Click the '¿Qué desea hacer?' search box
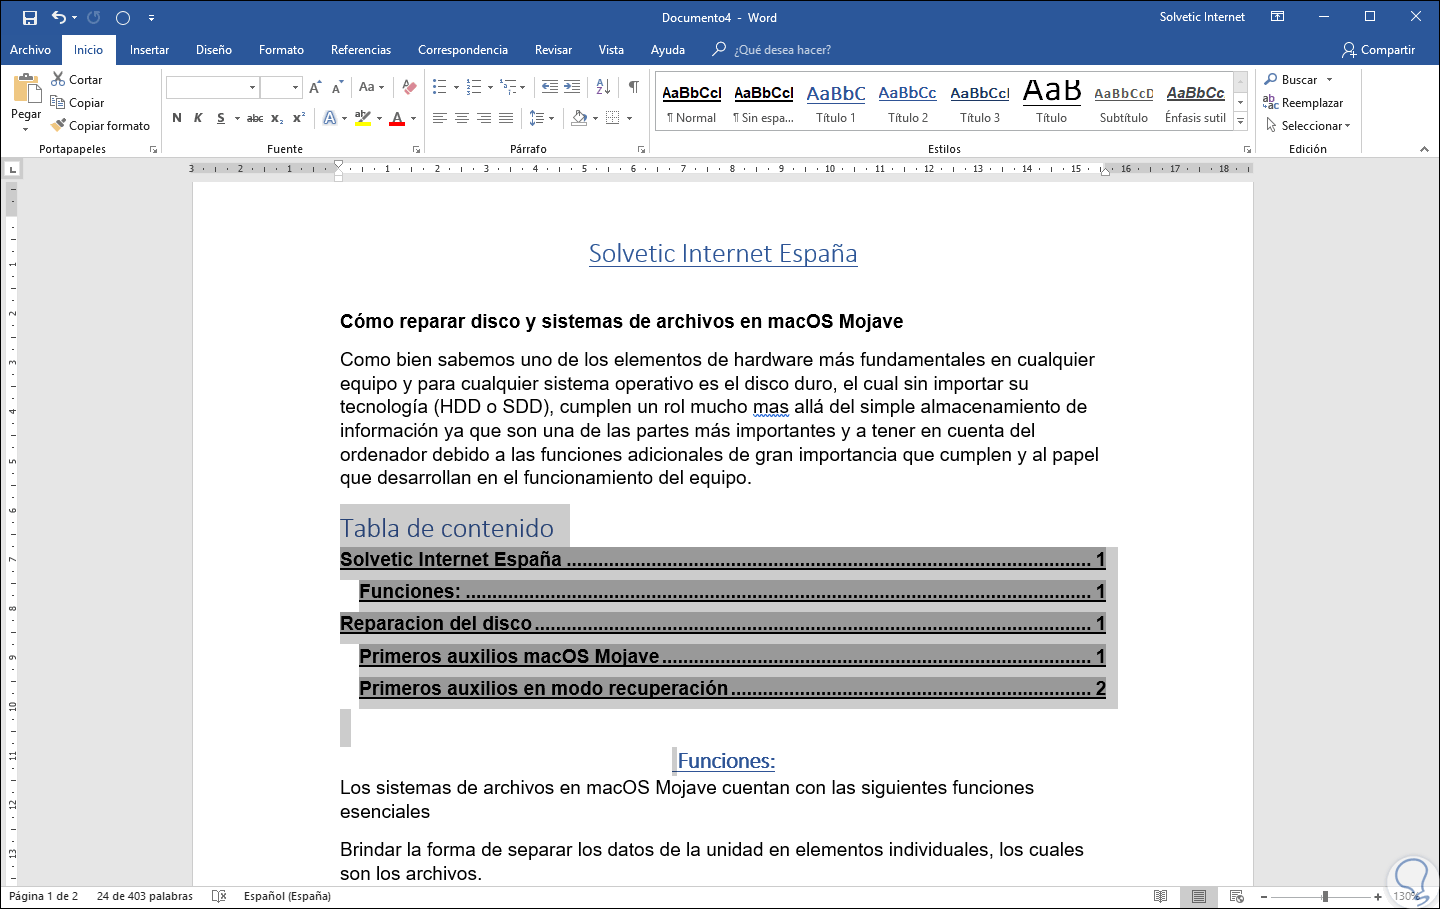1440x909 pixels. coord(782,50)
